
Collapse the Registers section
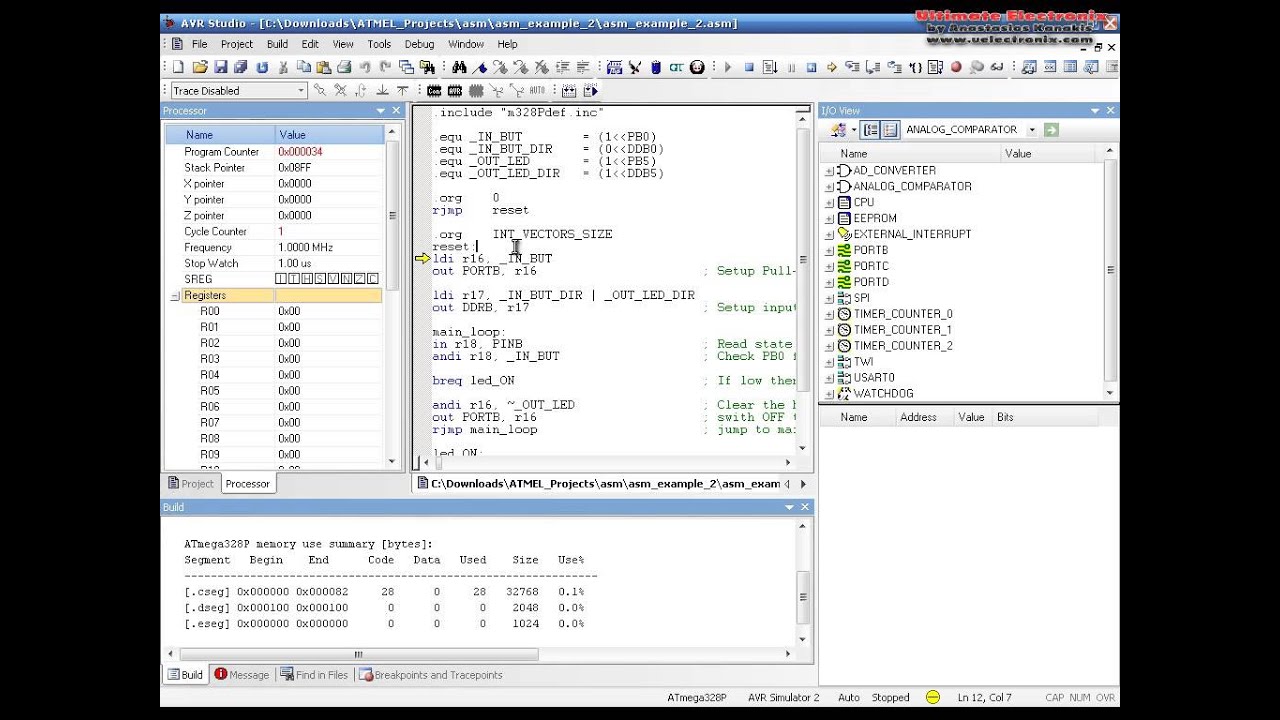click(175, 296)
